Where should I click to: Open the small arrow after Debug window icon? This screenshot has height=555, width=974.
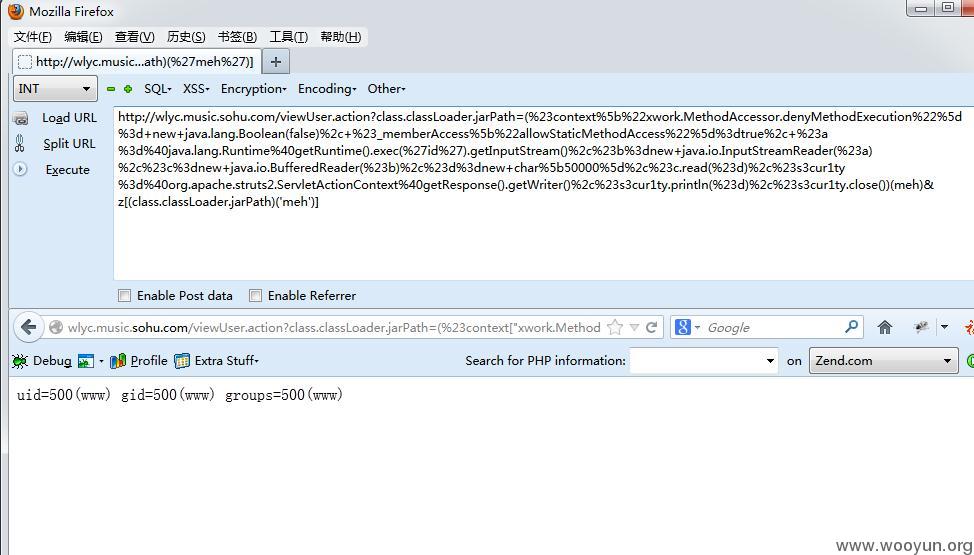(x=101, y=361)
